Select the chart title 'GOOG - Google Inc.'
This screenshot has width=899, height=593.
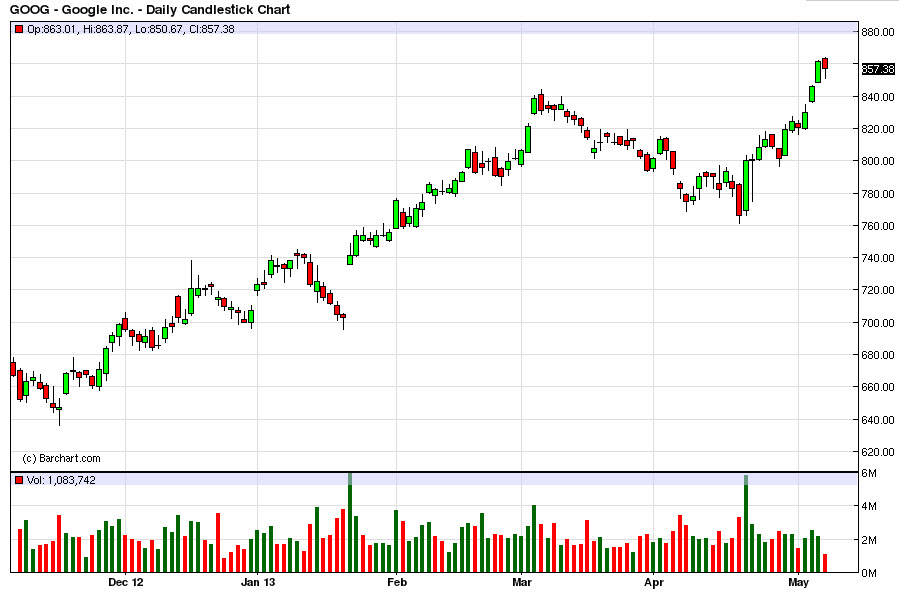click(x=72, y=10)
